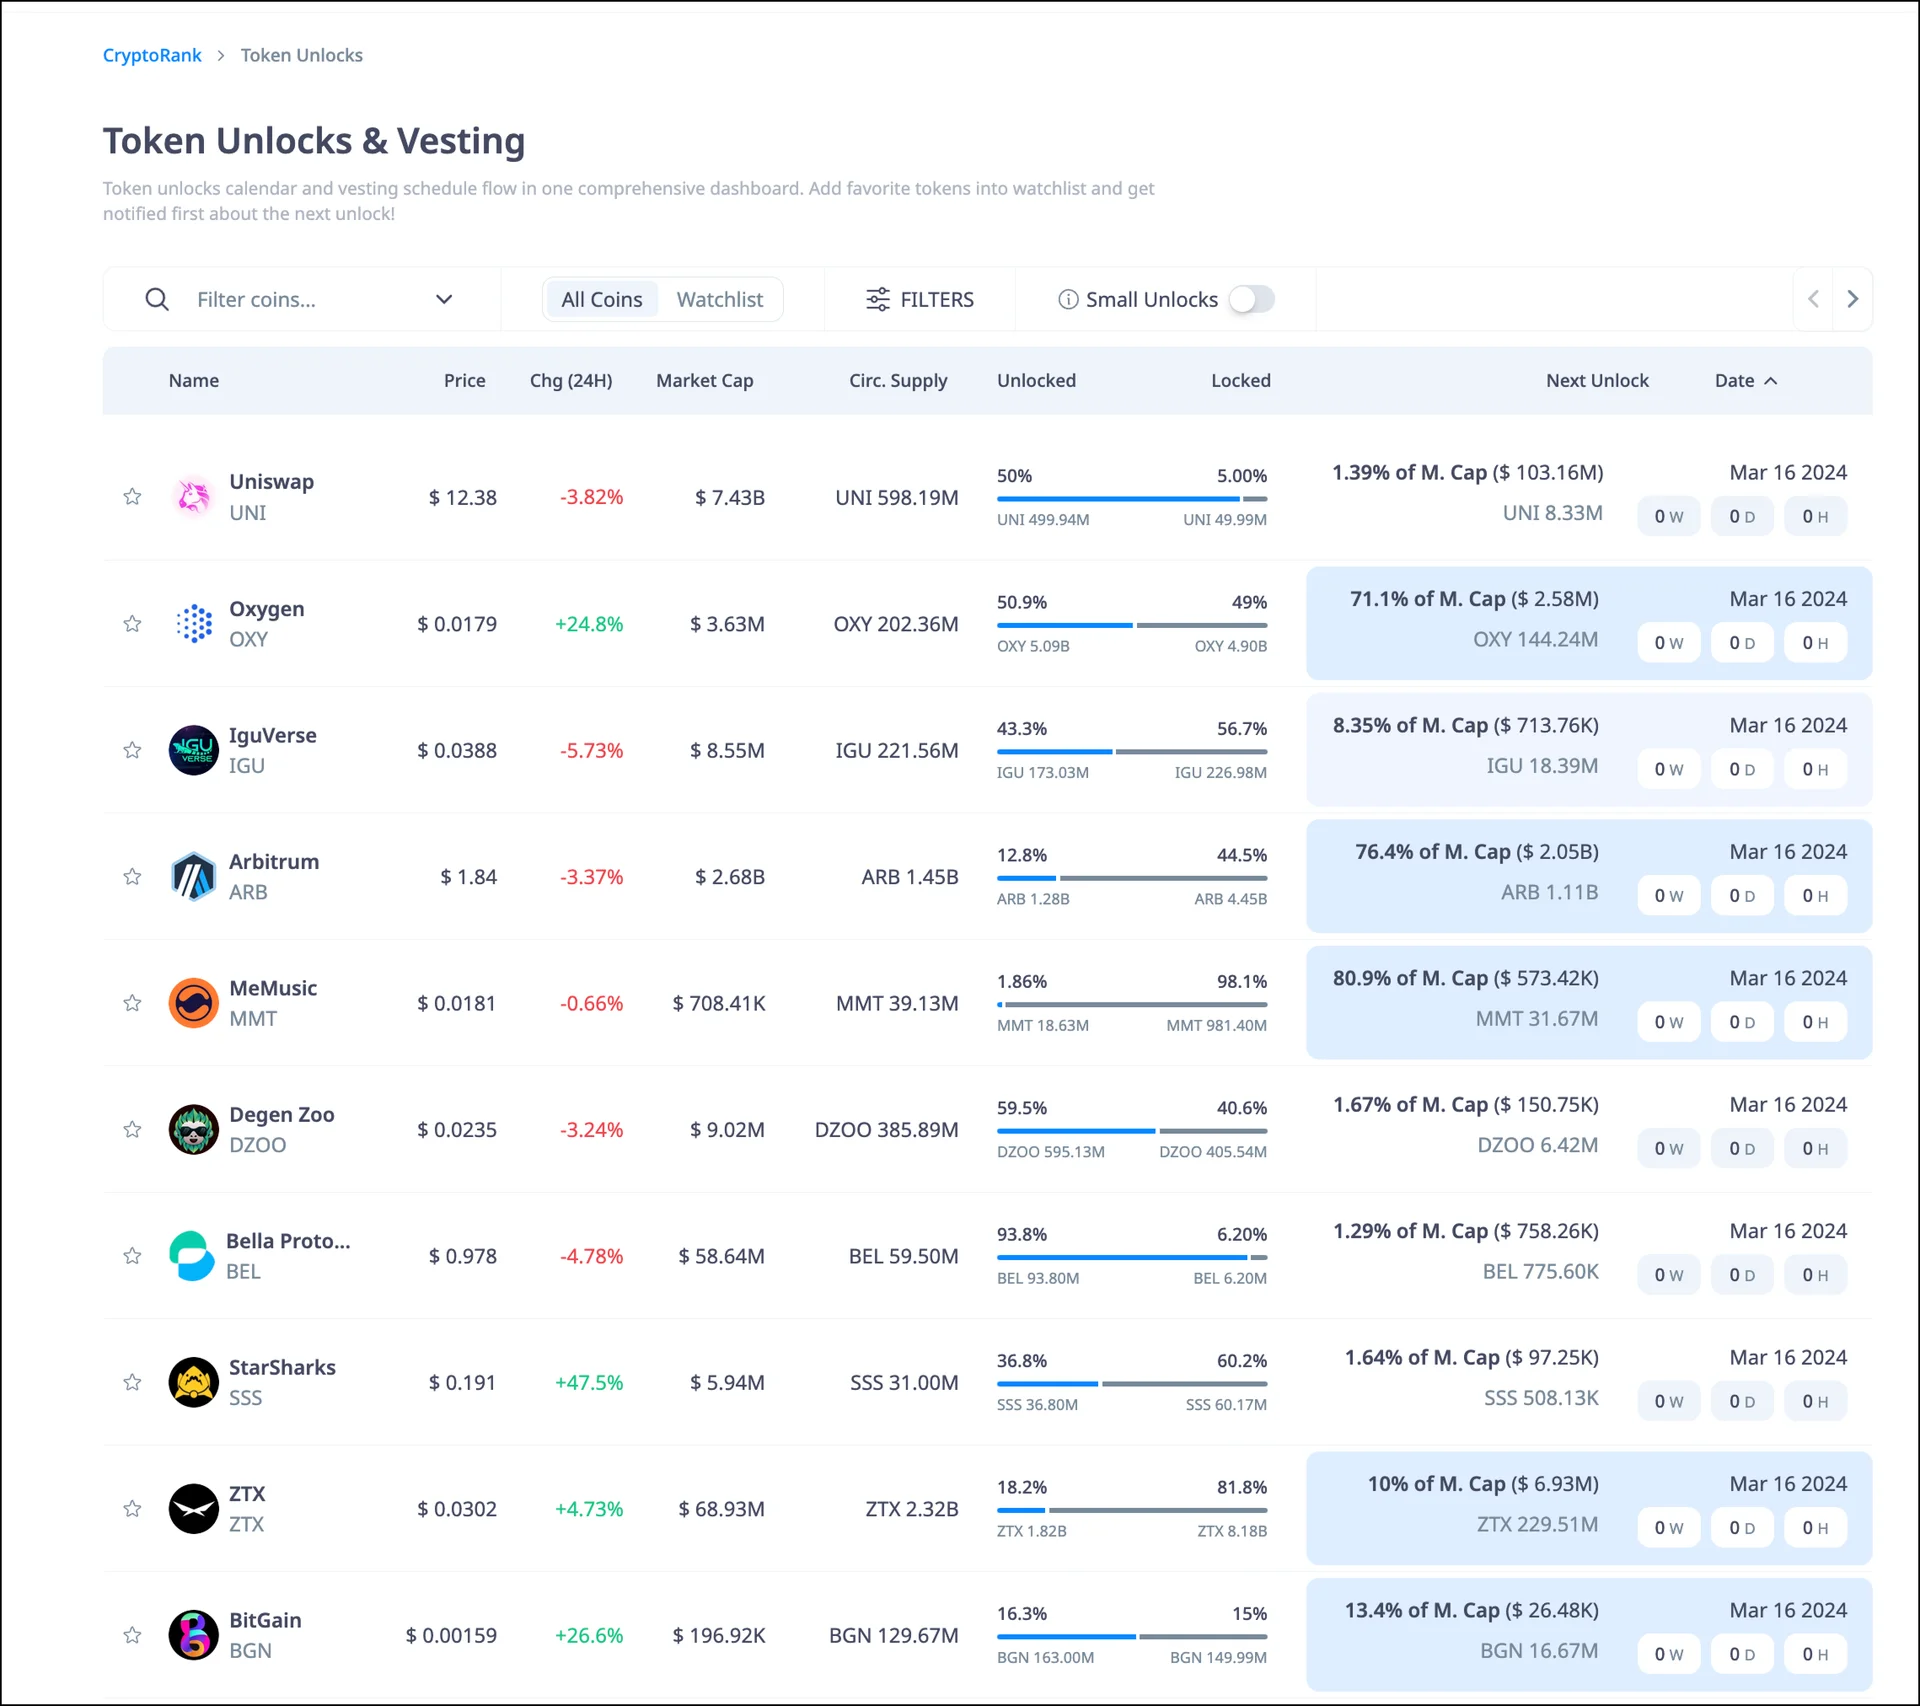Click the search magnifier icon

pos(157,299)
